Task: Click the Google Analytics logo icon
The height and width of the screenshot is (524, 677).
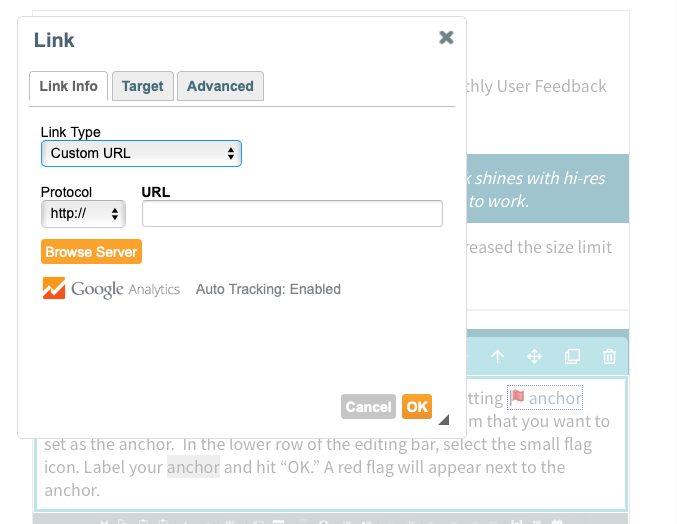Action: click(54, 288)
